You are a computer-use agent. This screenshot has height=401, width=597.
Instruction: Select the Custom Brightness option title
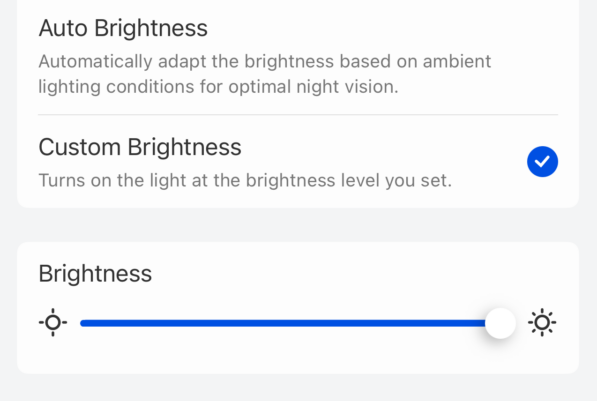coord(140,147)
